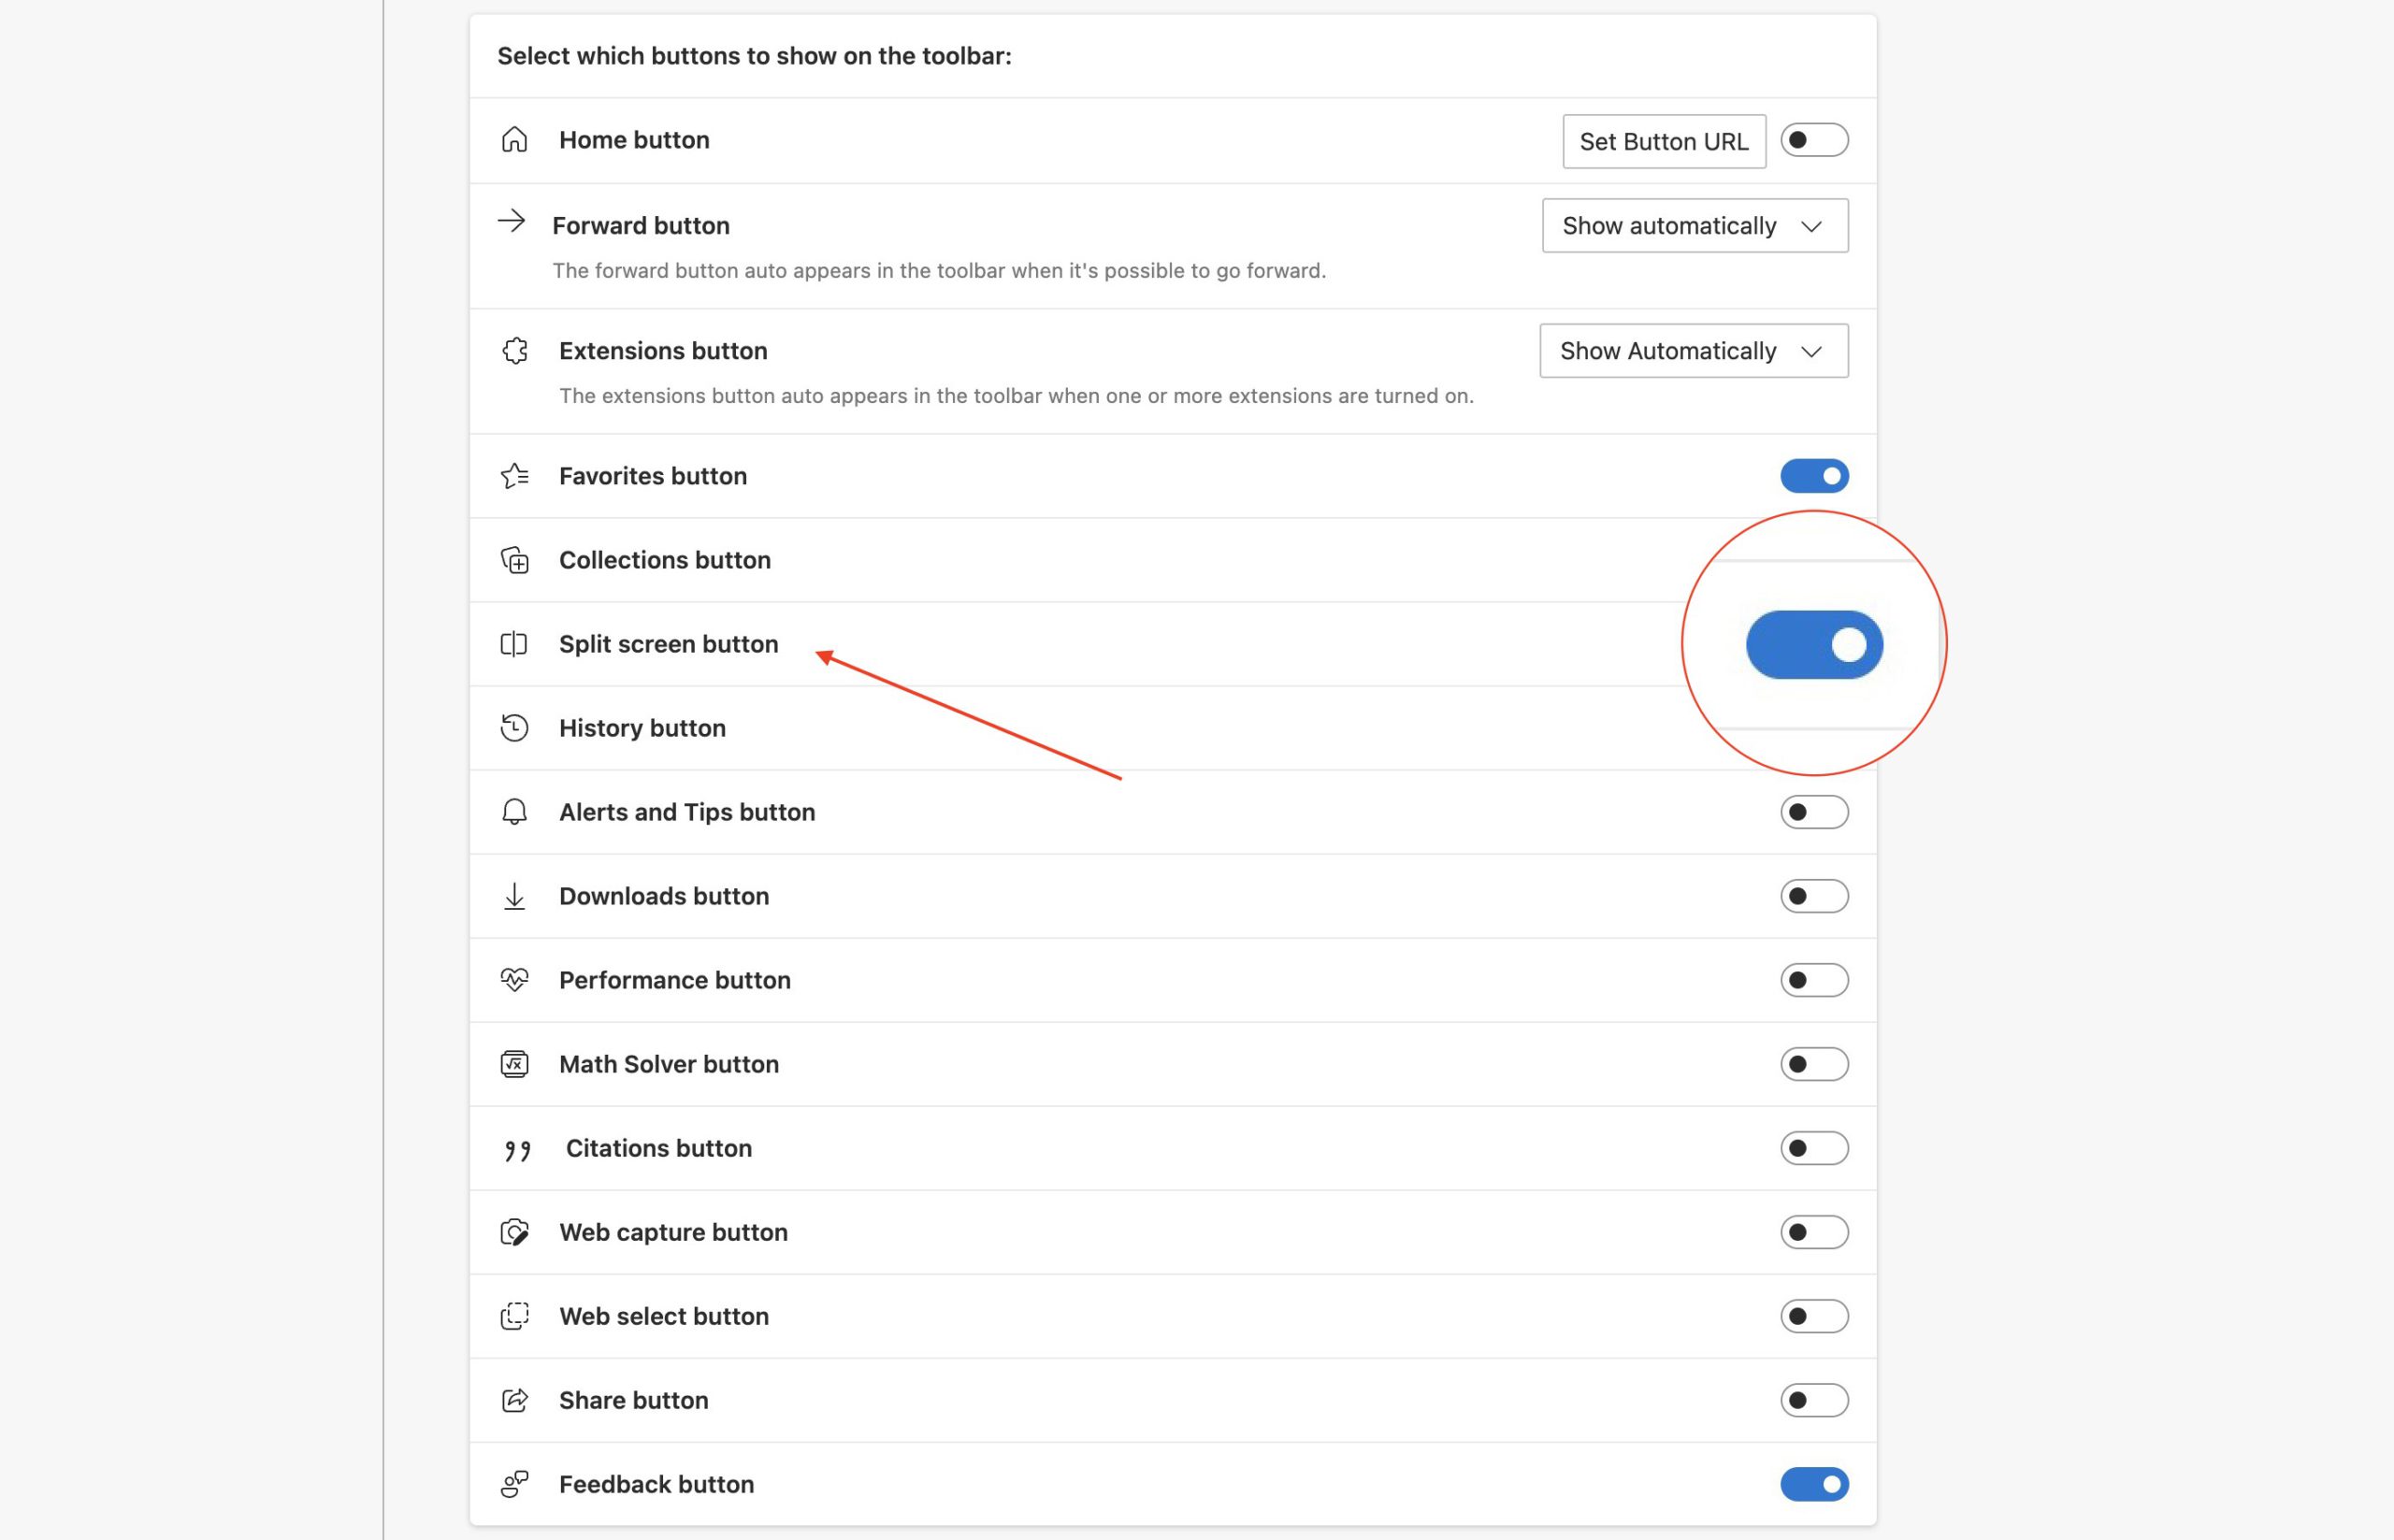Click the Math Solver icon
This screenshot has height=1540, width=2394.
point(514,1064)
